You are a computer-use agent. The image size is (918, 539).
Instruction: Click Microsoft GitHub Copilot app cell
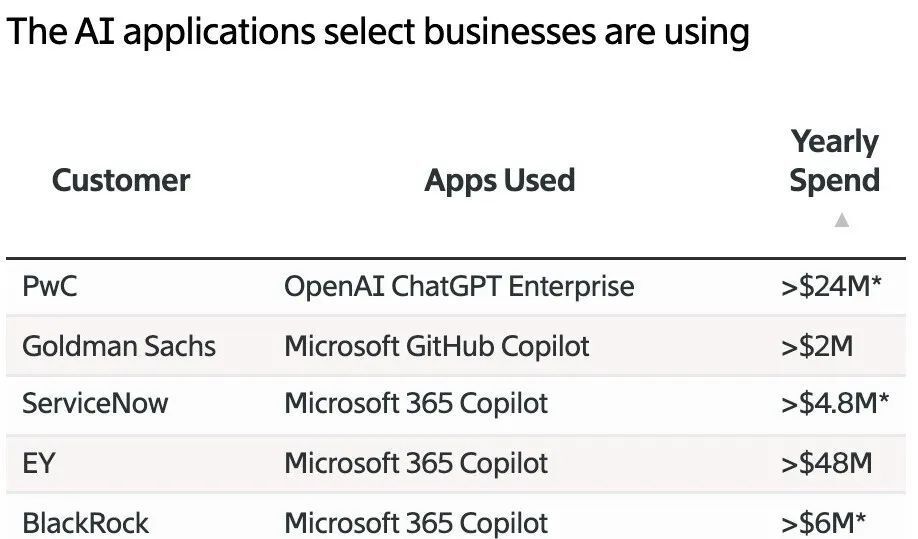click(x=437, y=346)
